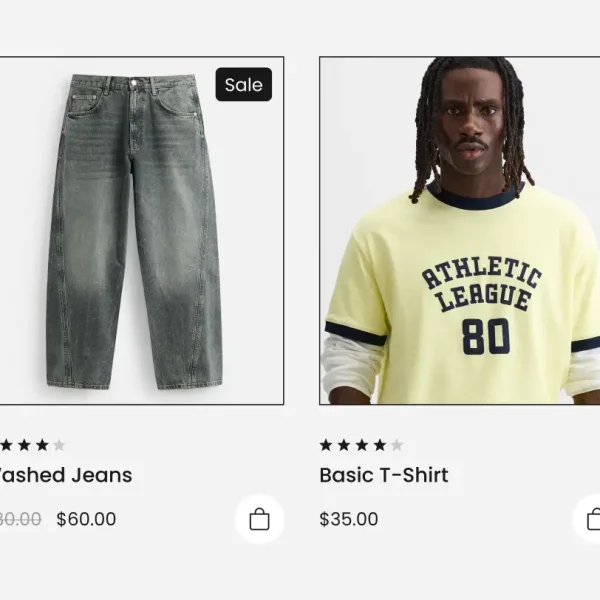
Task: Click first filled star of Basic T-Shirt rating
Action: tap(326, 445)
